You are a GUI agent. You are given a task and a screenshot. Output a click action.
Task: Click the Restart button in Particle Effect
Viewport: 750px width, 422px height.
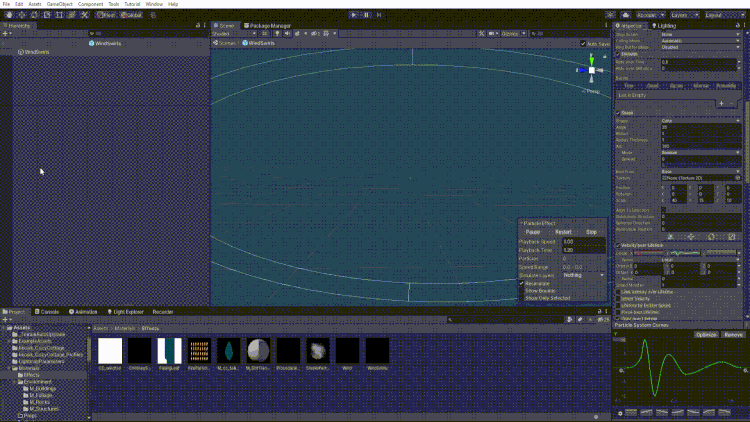(x=563, y=232)
